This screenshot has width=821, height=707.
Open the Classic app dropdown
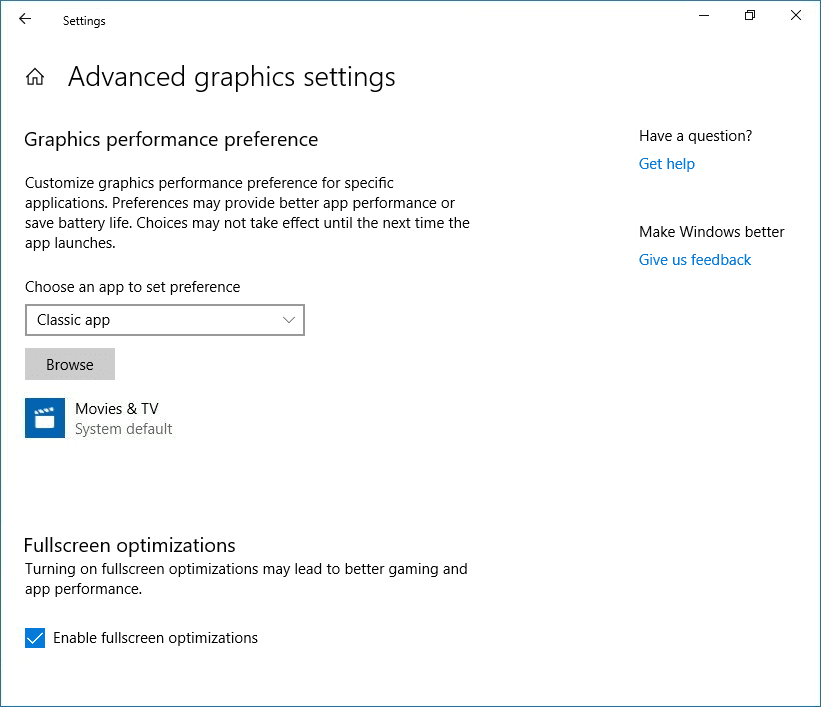[x=165, y=320]
